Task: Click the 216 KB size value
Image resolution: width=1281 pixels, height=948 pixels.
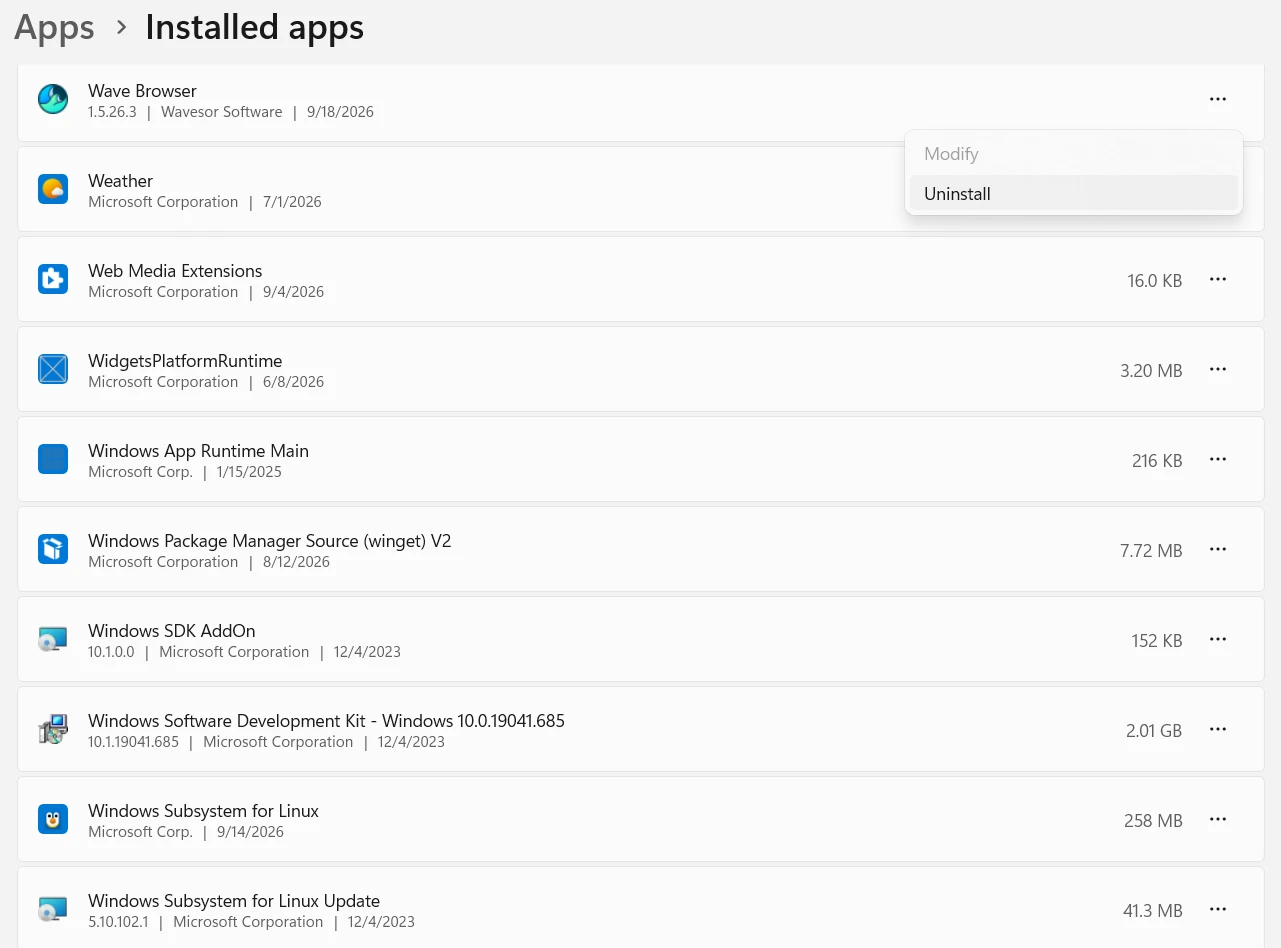Action: (1157, 460)
